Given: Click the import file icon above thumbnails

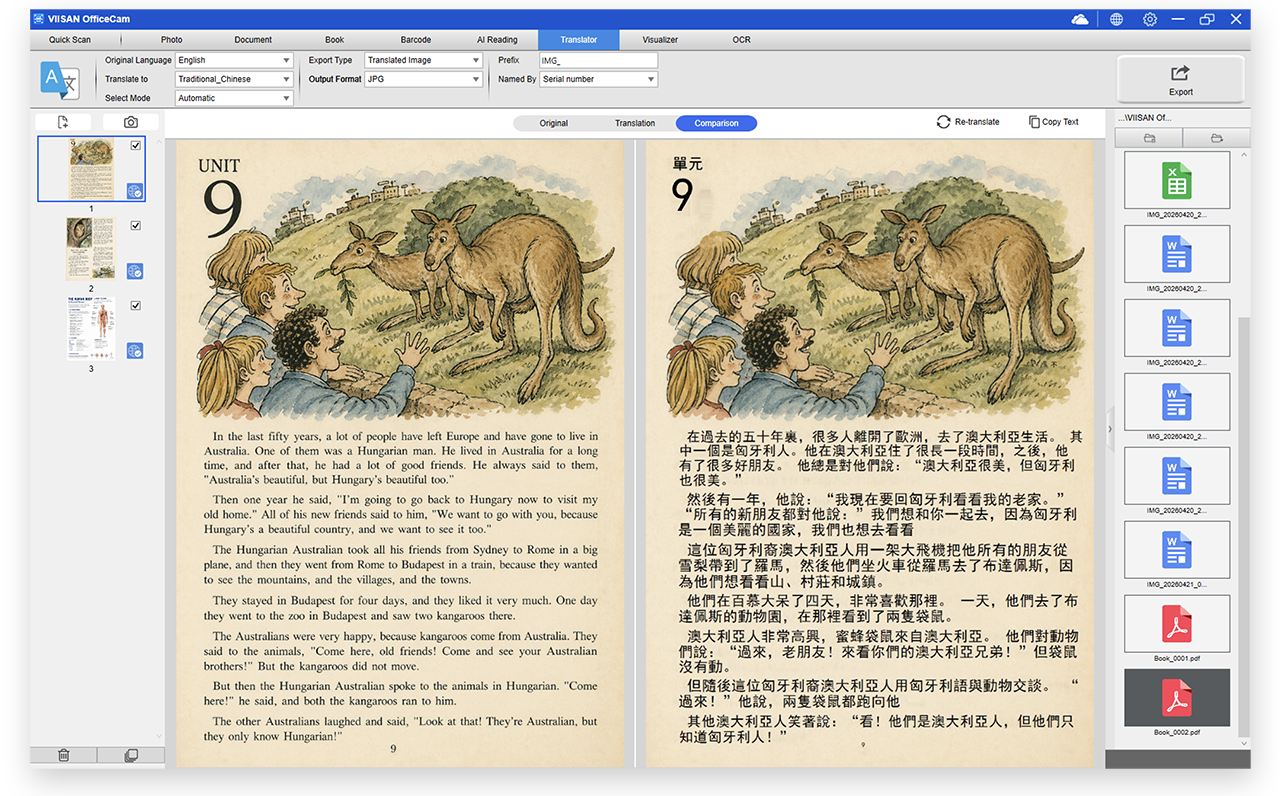Looking at the screenshot, I should [x=63, y=122].
